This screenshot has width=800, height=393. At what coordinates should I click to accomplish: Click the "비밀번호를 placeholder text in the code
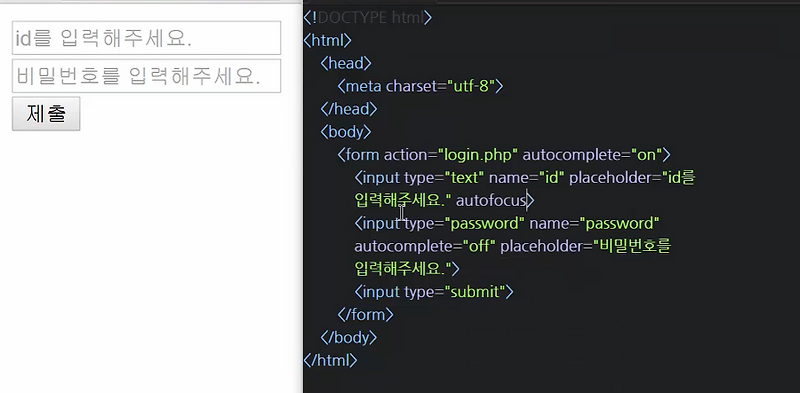tap(632, 247)
